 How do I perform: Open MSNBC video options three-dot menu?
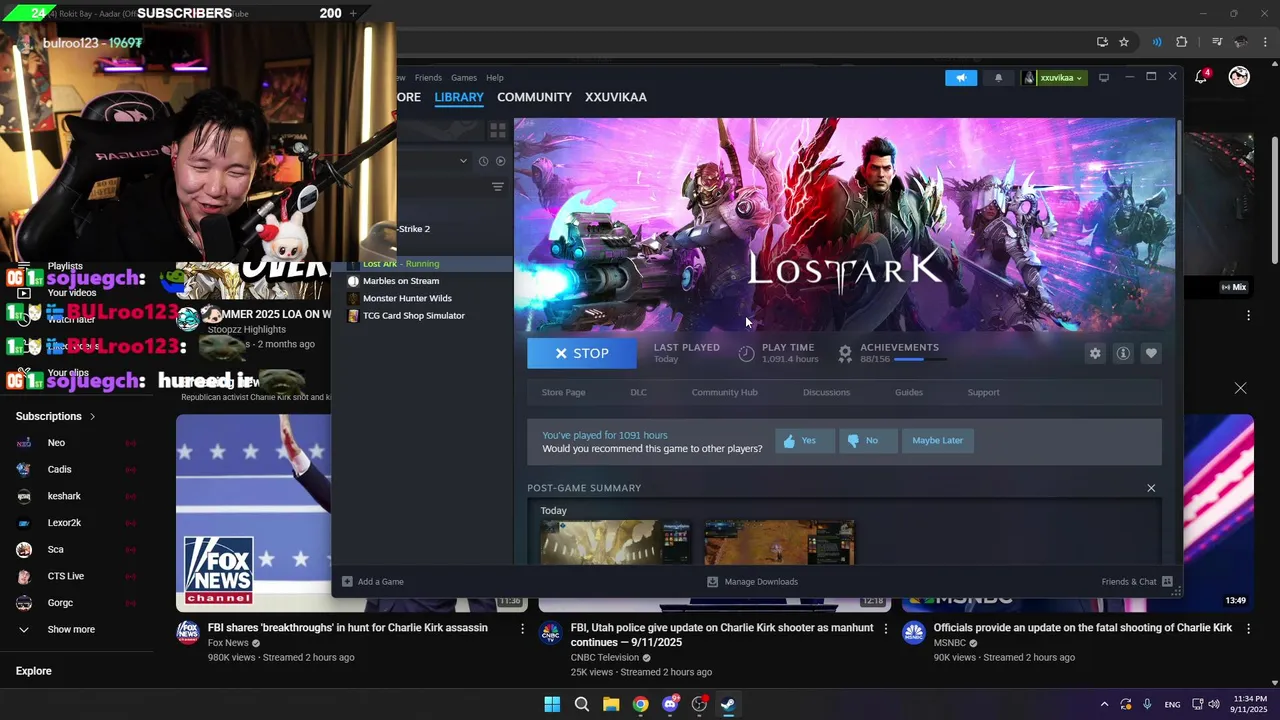[x=1248, y=628]
